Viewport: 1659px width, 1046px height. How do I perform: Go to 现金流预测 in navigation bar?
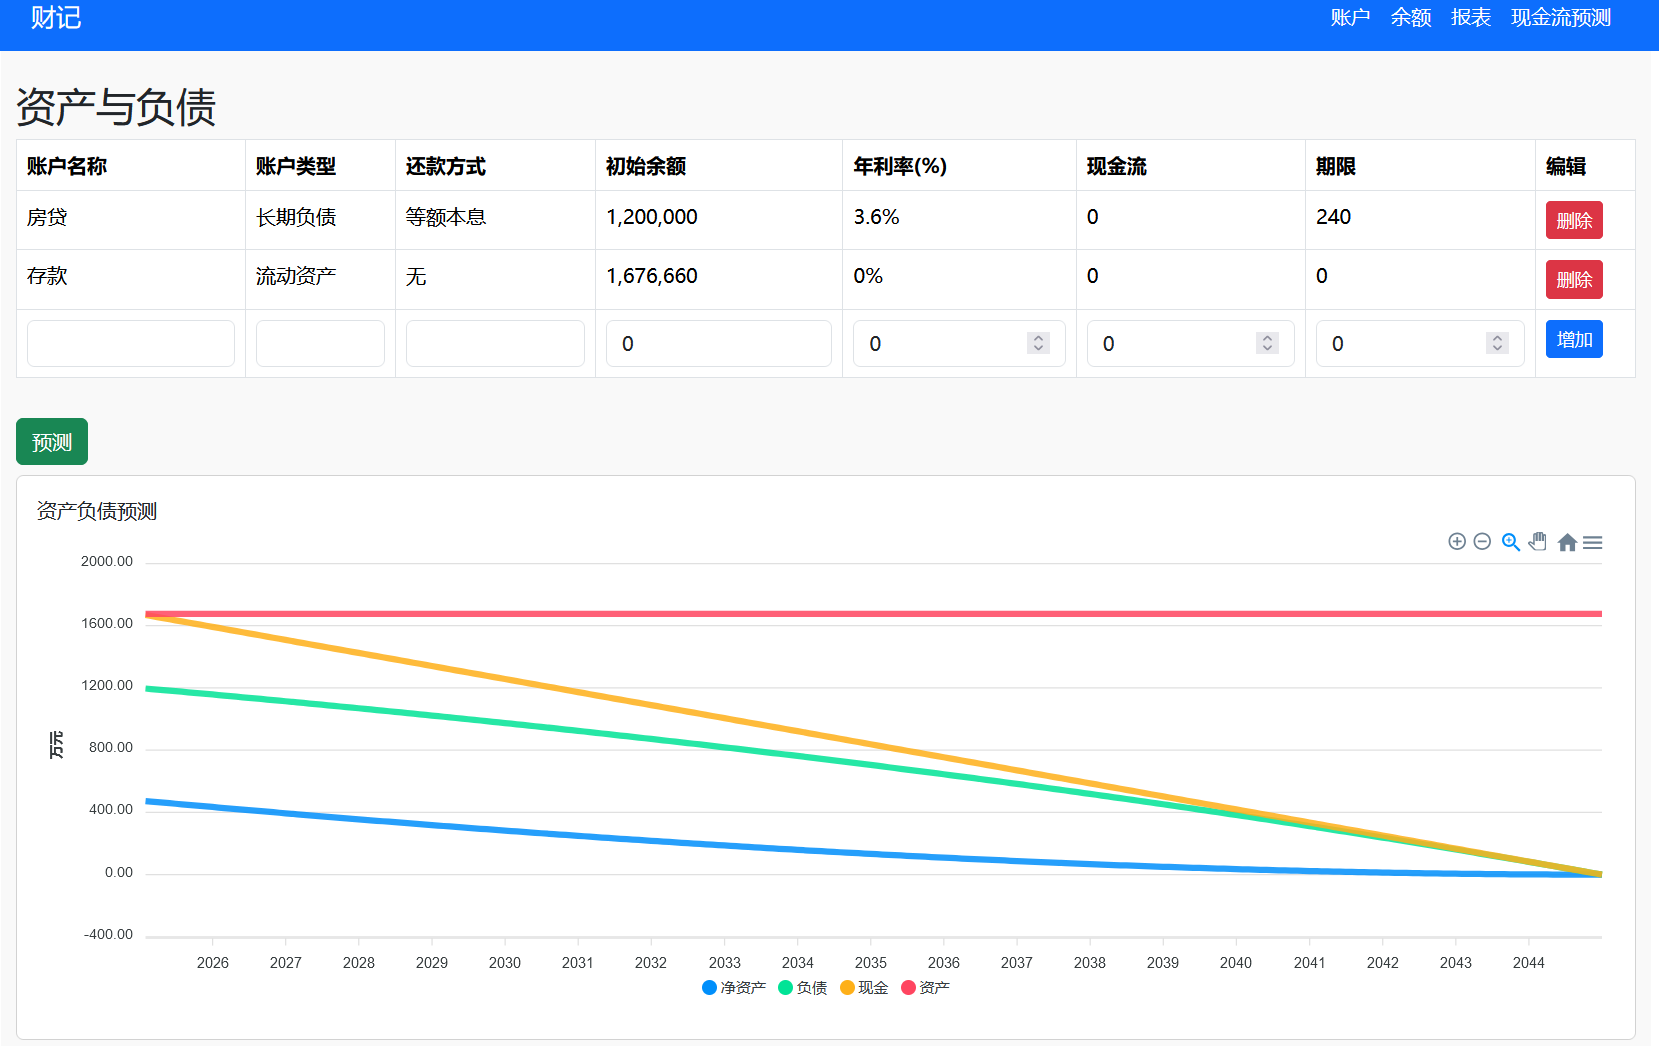coord(1560,18)
